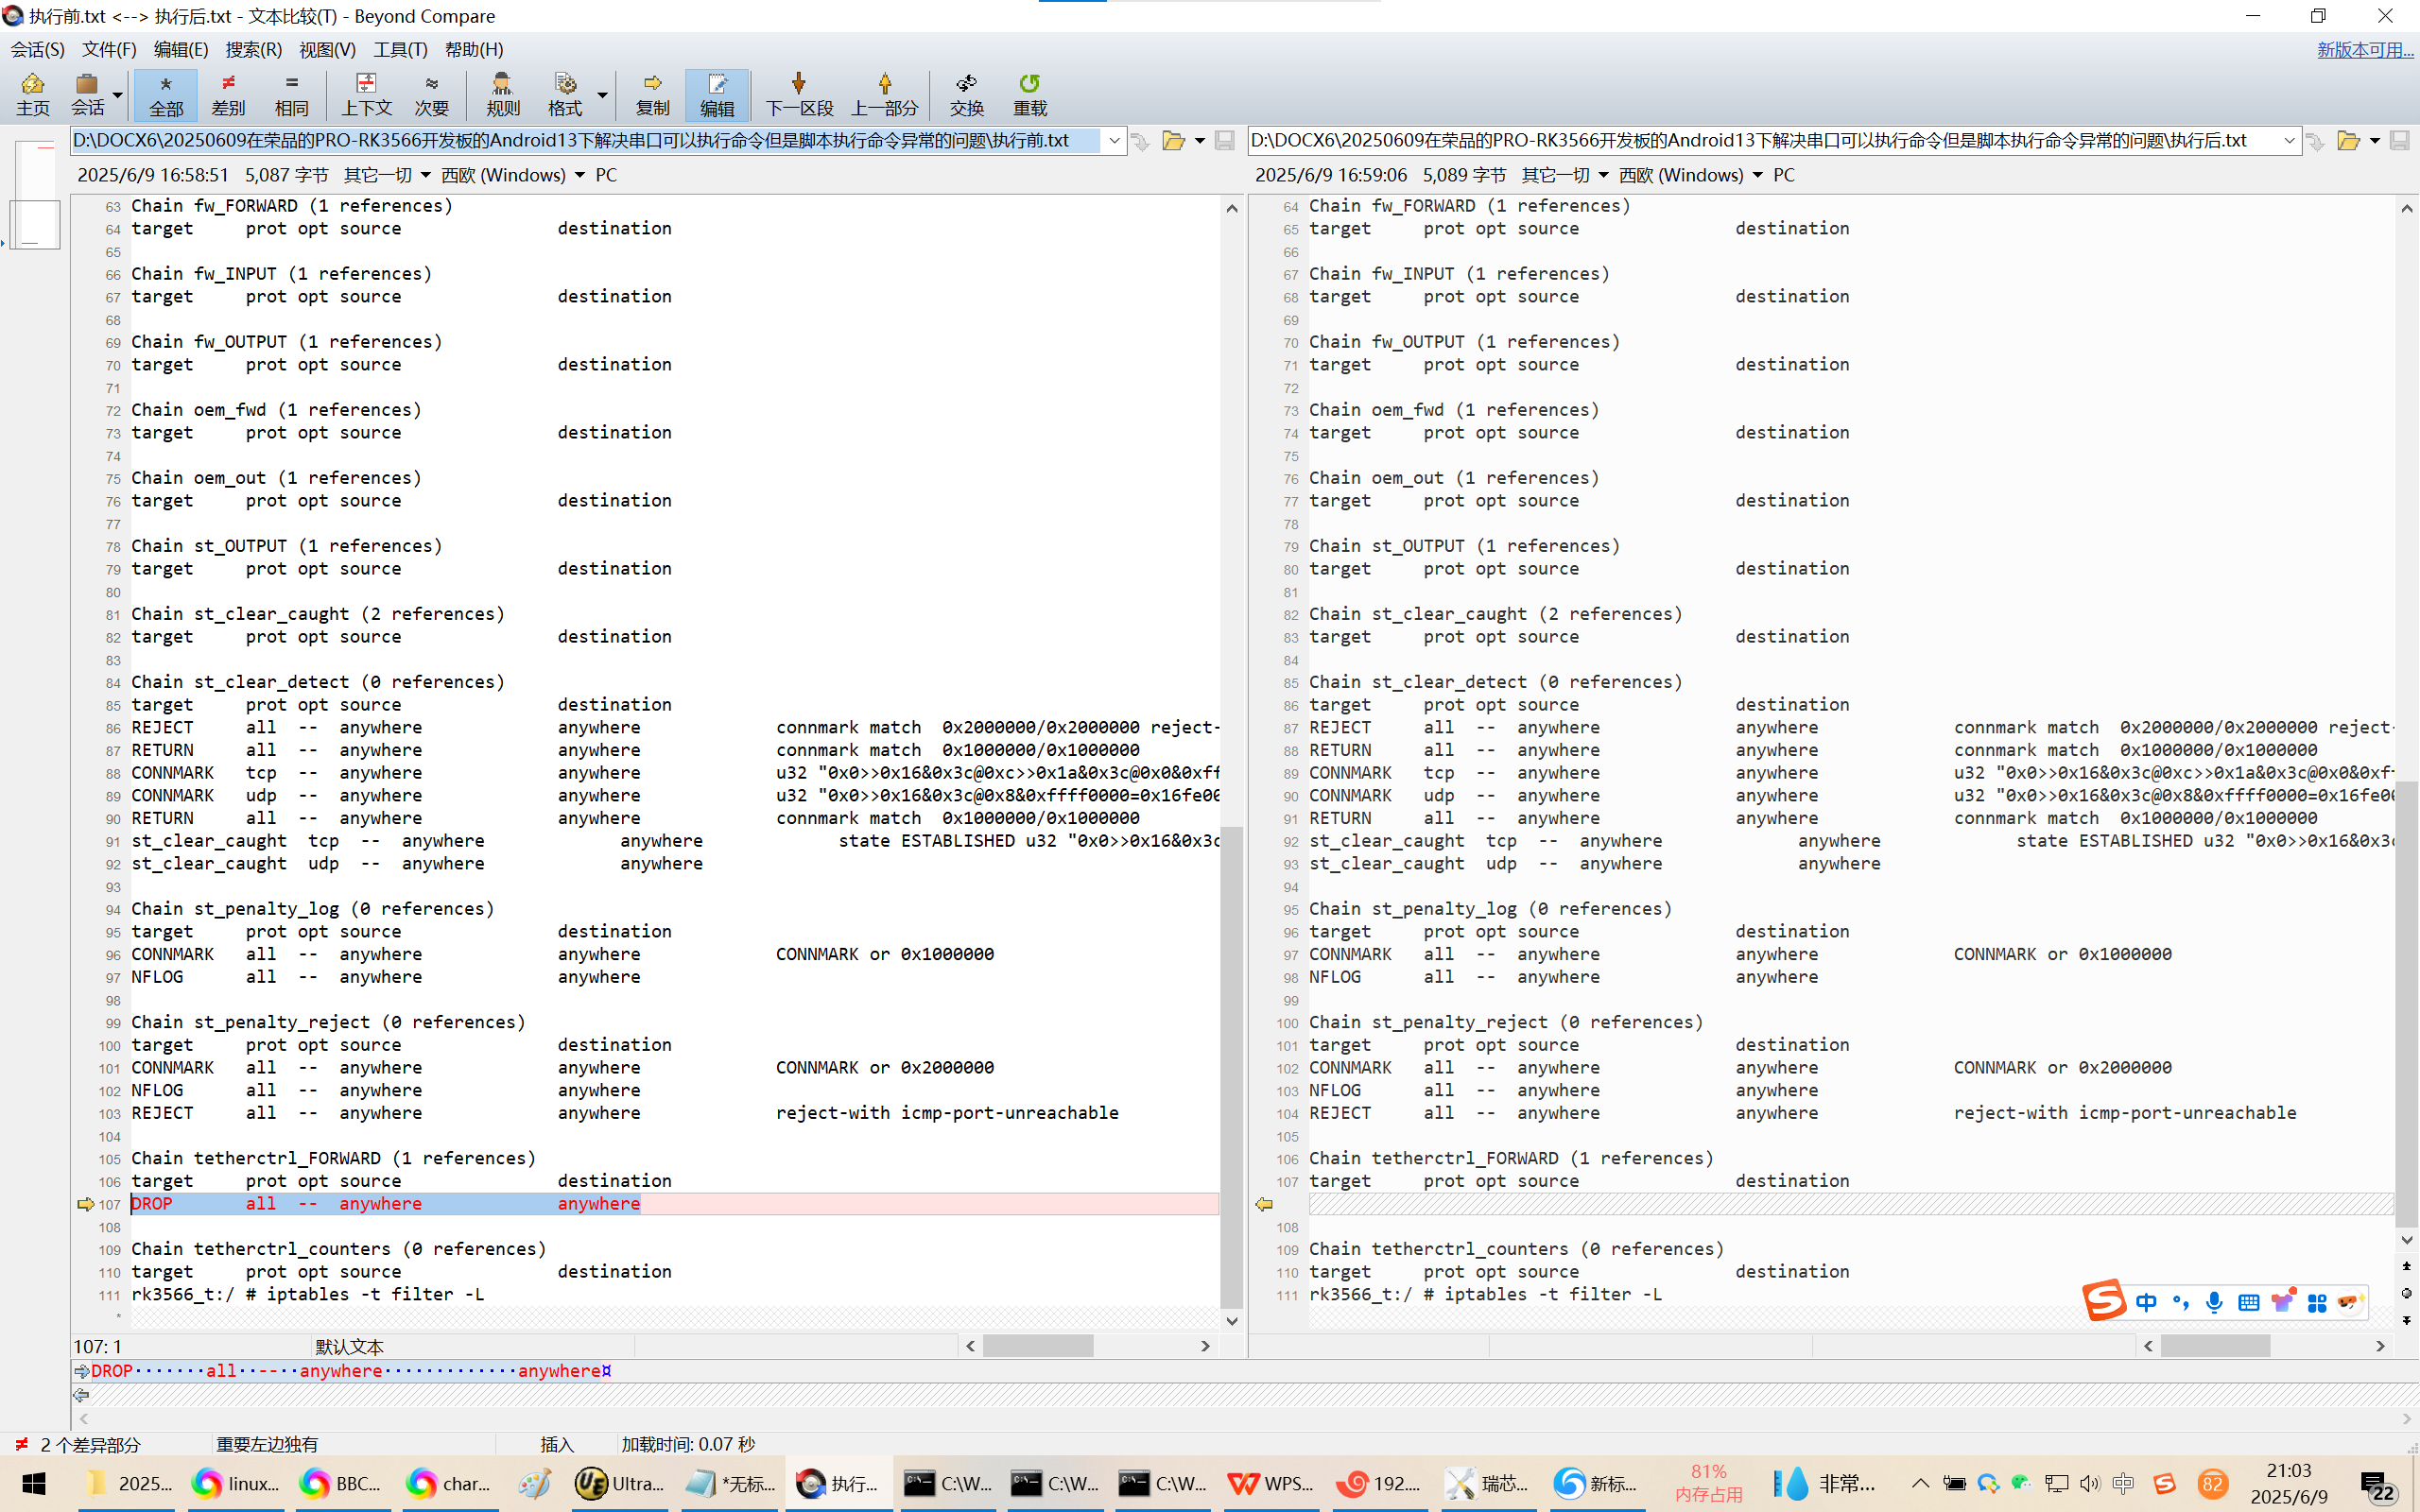
Task: Open the Tools (工具) menu
Action: tap(399, 49)
